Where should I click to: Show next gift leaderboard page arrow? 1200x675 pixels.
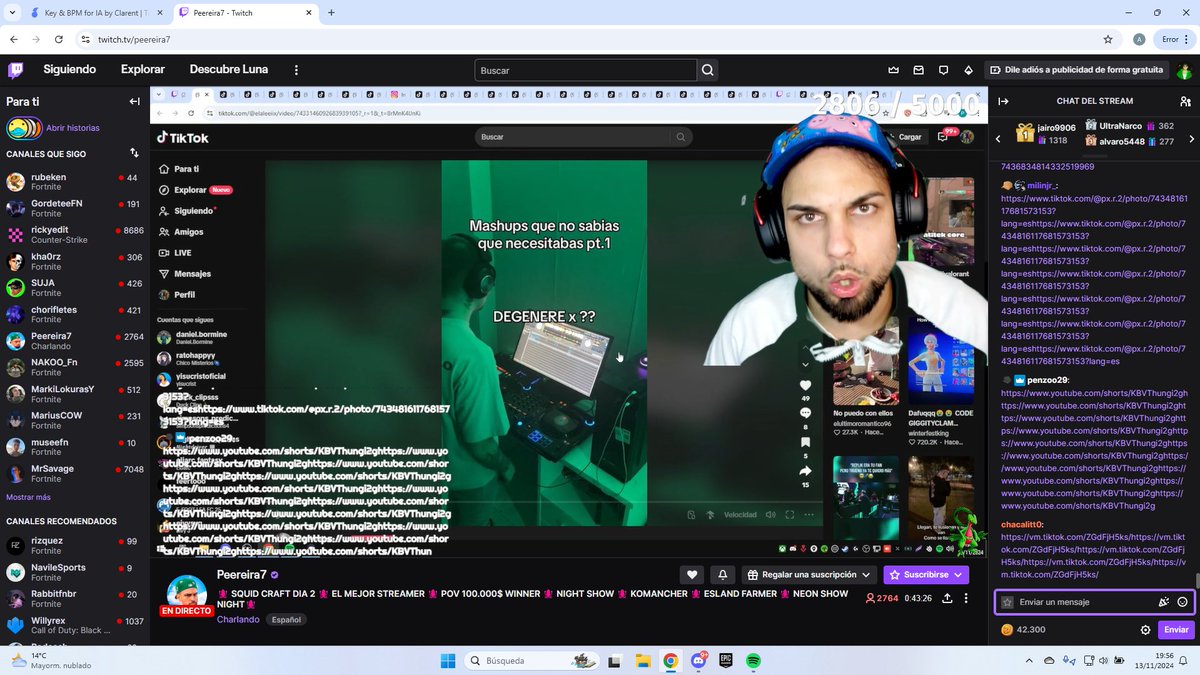tap(1190, 139)
